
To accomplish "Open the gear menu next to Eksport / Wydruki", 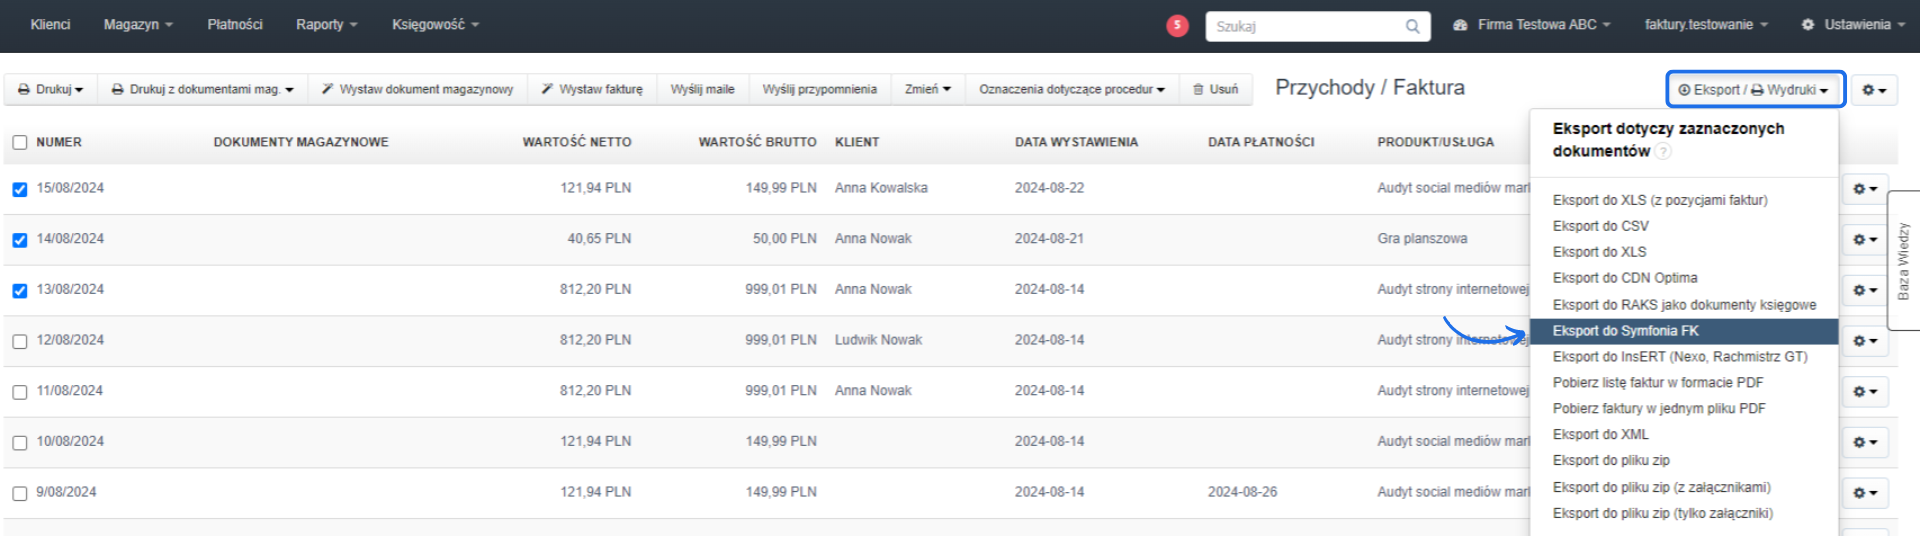I will [1873, 90].
